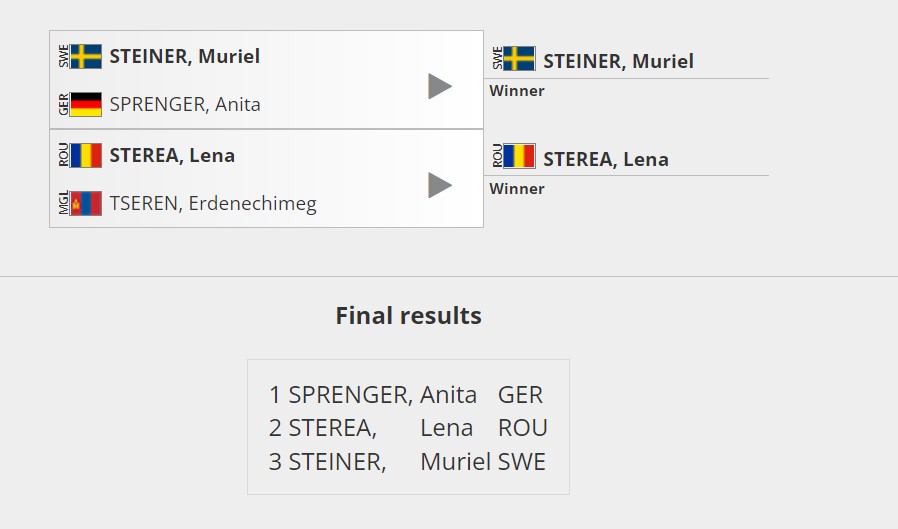Click second place STEREA in Final results
Viewport: 898px width, 529px height.
[x=332, y=428]
